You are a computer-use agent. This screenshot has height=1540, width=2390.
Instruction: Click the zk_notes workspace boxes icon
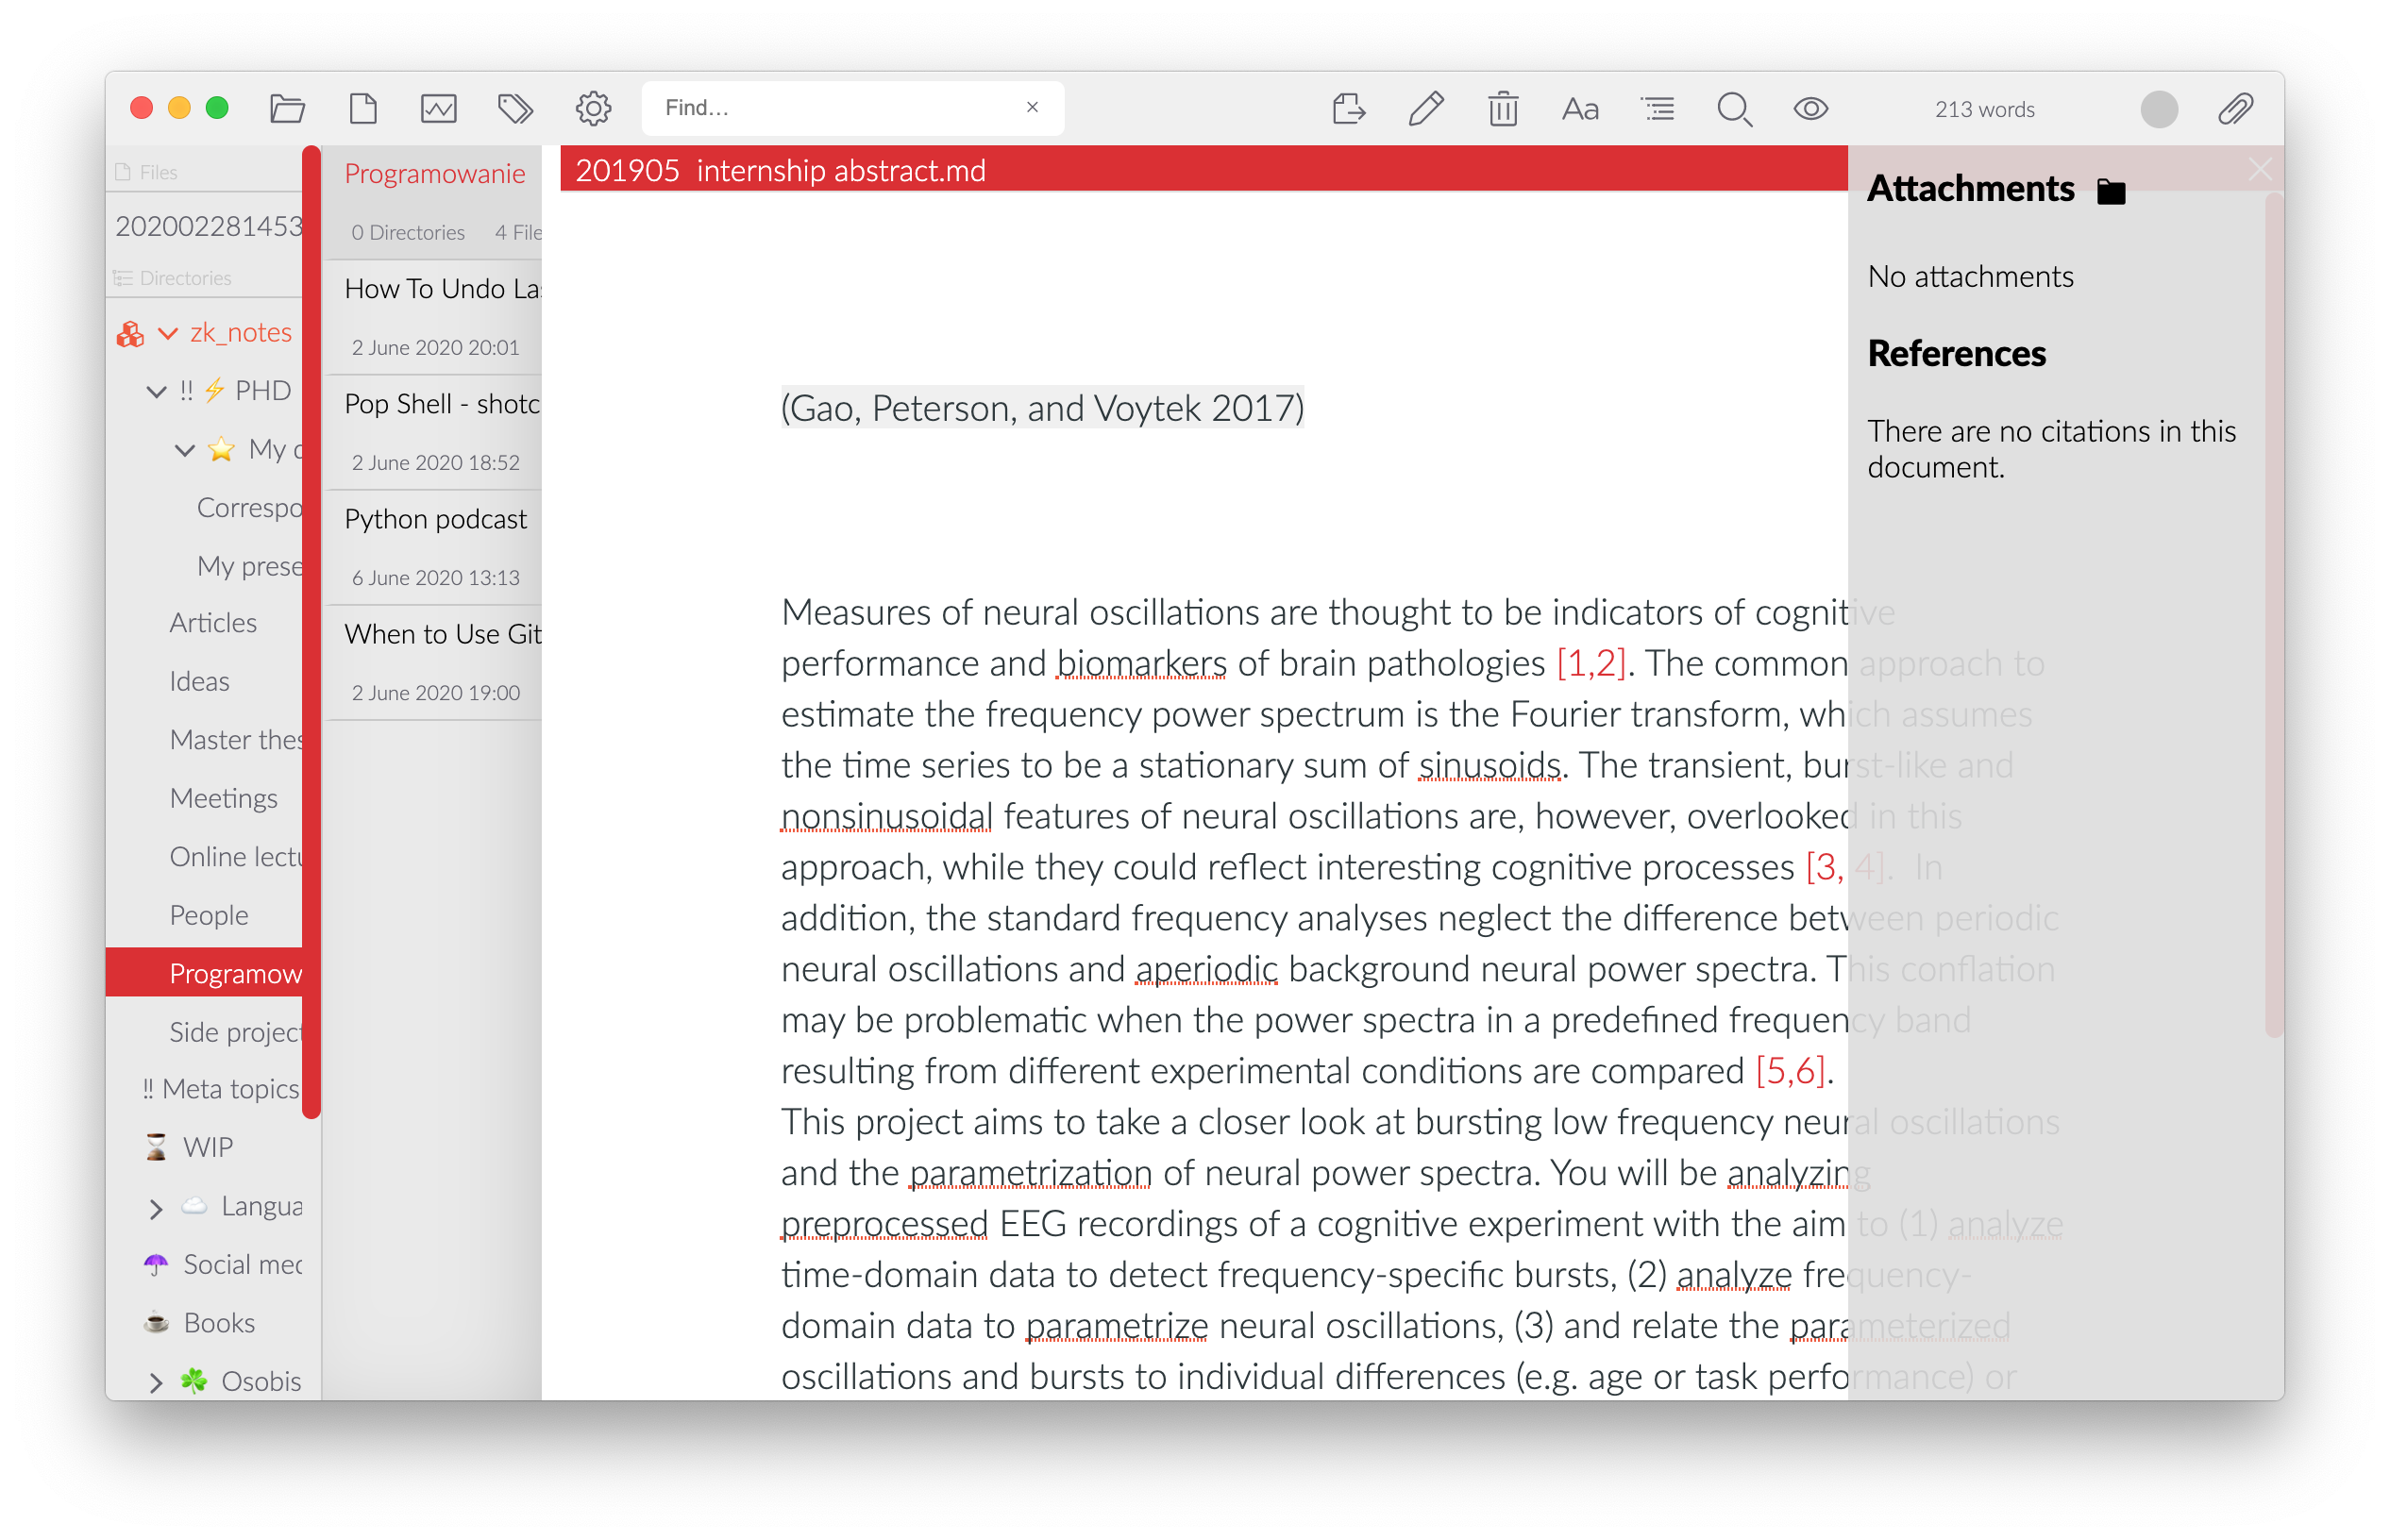[130, 333]
